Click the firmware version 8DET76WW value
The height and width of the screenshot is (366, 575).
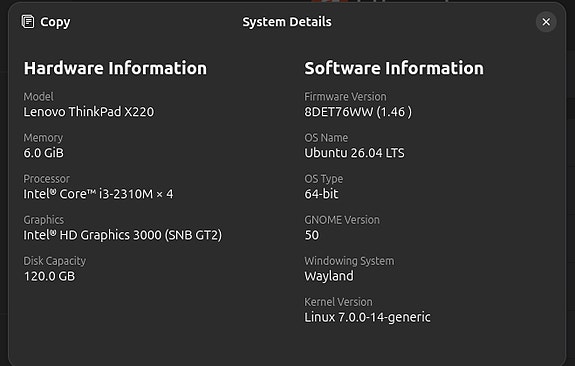point(358,112)
